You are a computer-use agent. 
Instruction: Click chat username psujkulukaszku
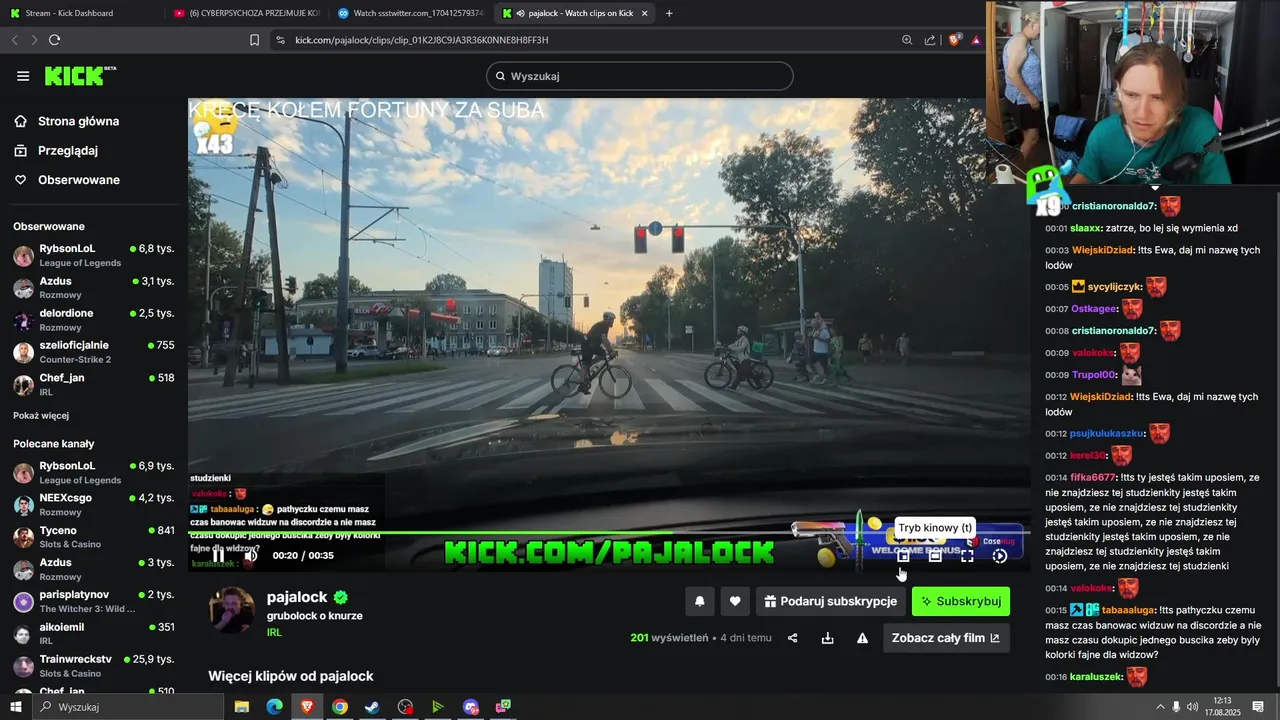[1106, 434]
